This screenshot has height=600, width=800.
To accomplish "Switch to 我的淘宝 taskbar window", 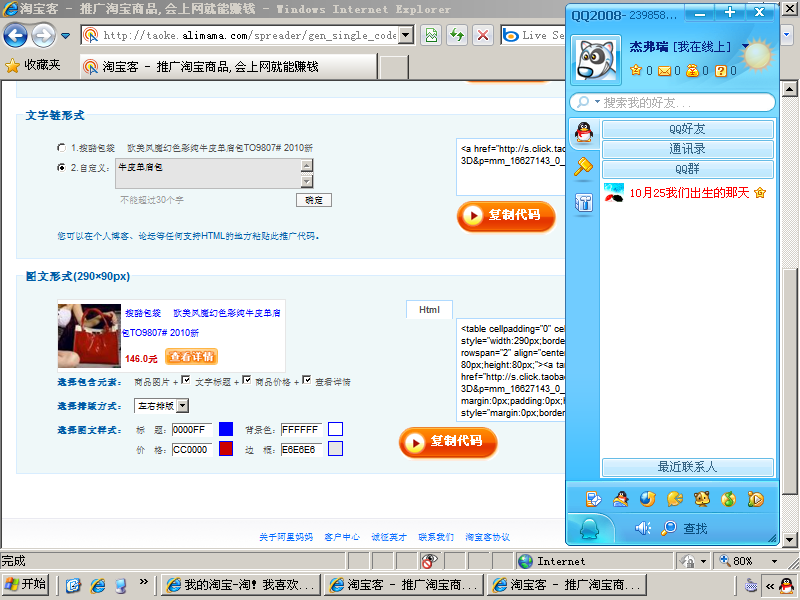I will [x=241, y=585].
